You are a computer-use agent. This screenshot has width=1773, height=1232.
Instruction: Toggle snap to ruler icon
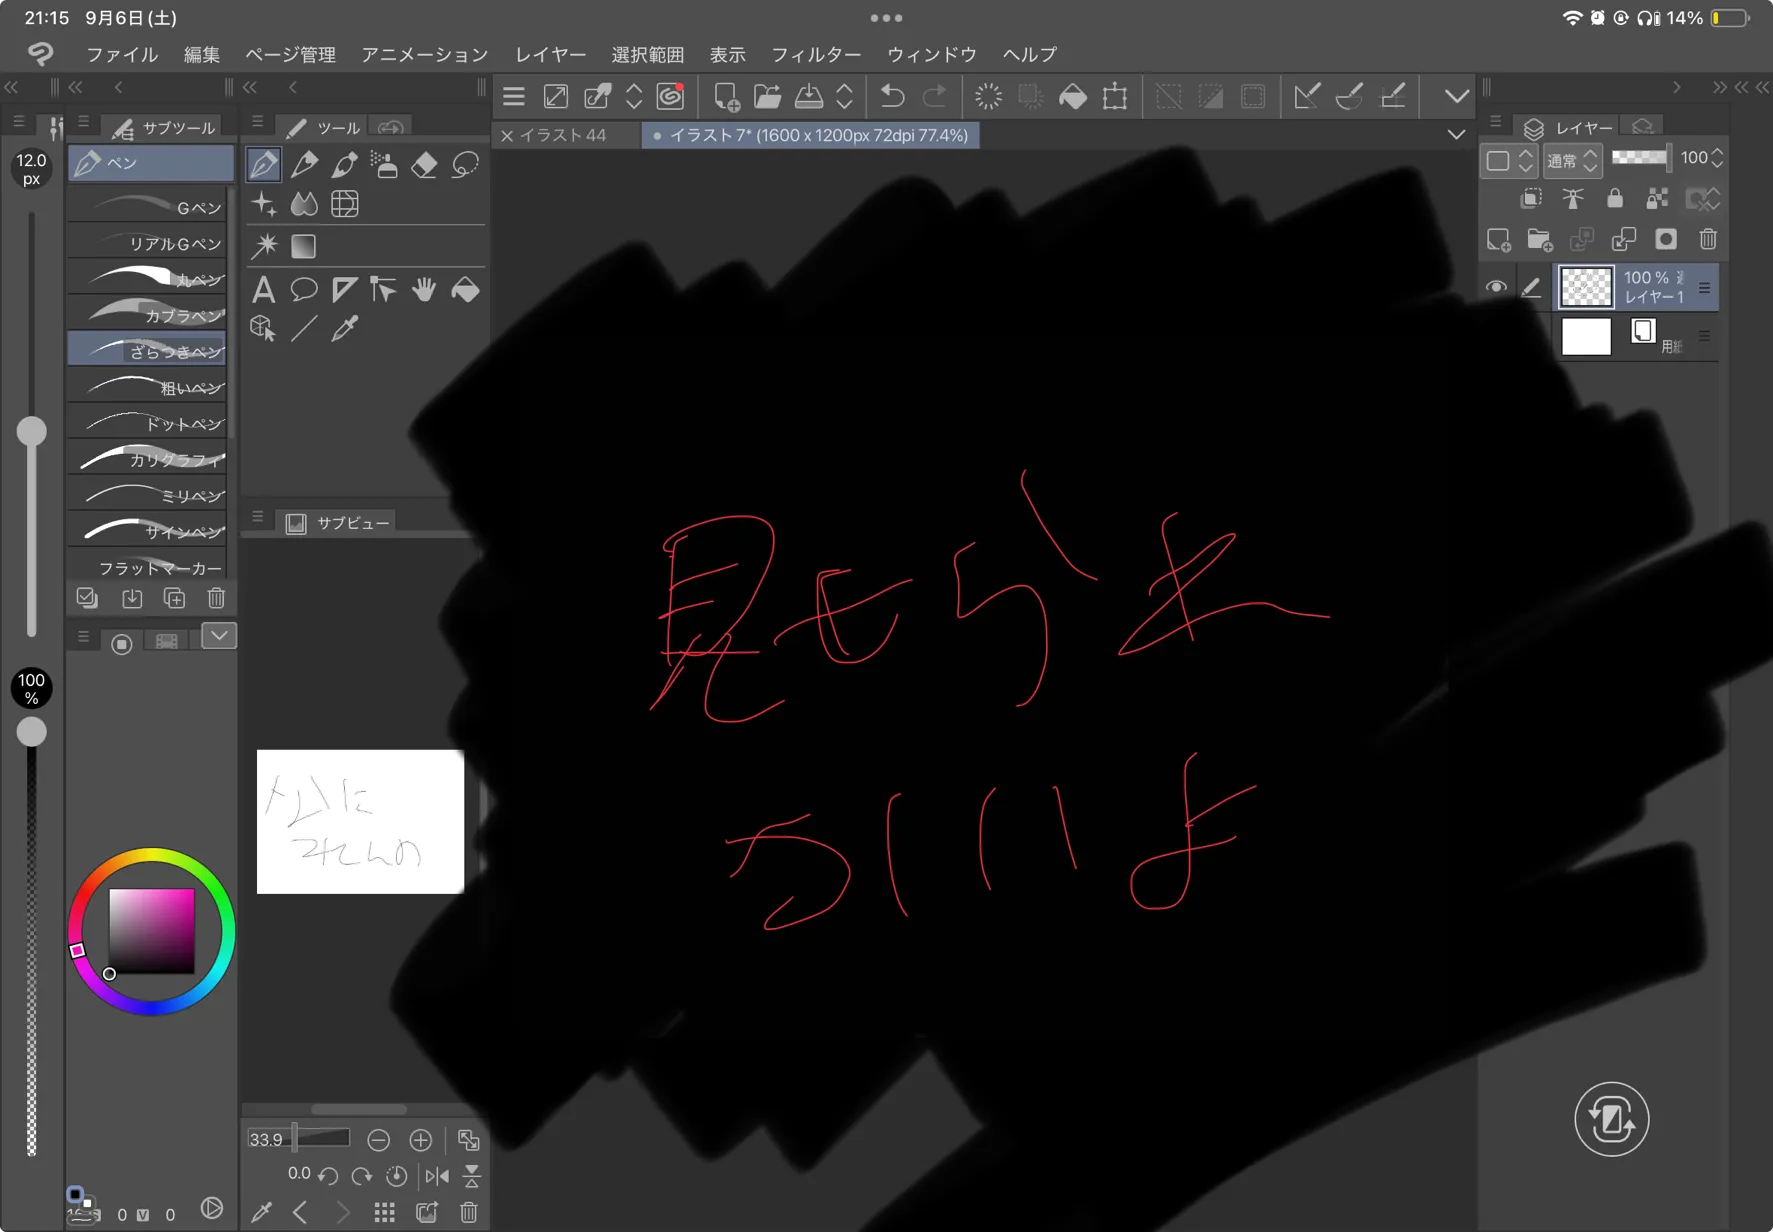click(1307, 96)
